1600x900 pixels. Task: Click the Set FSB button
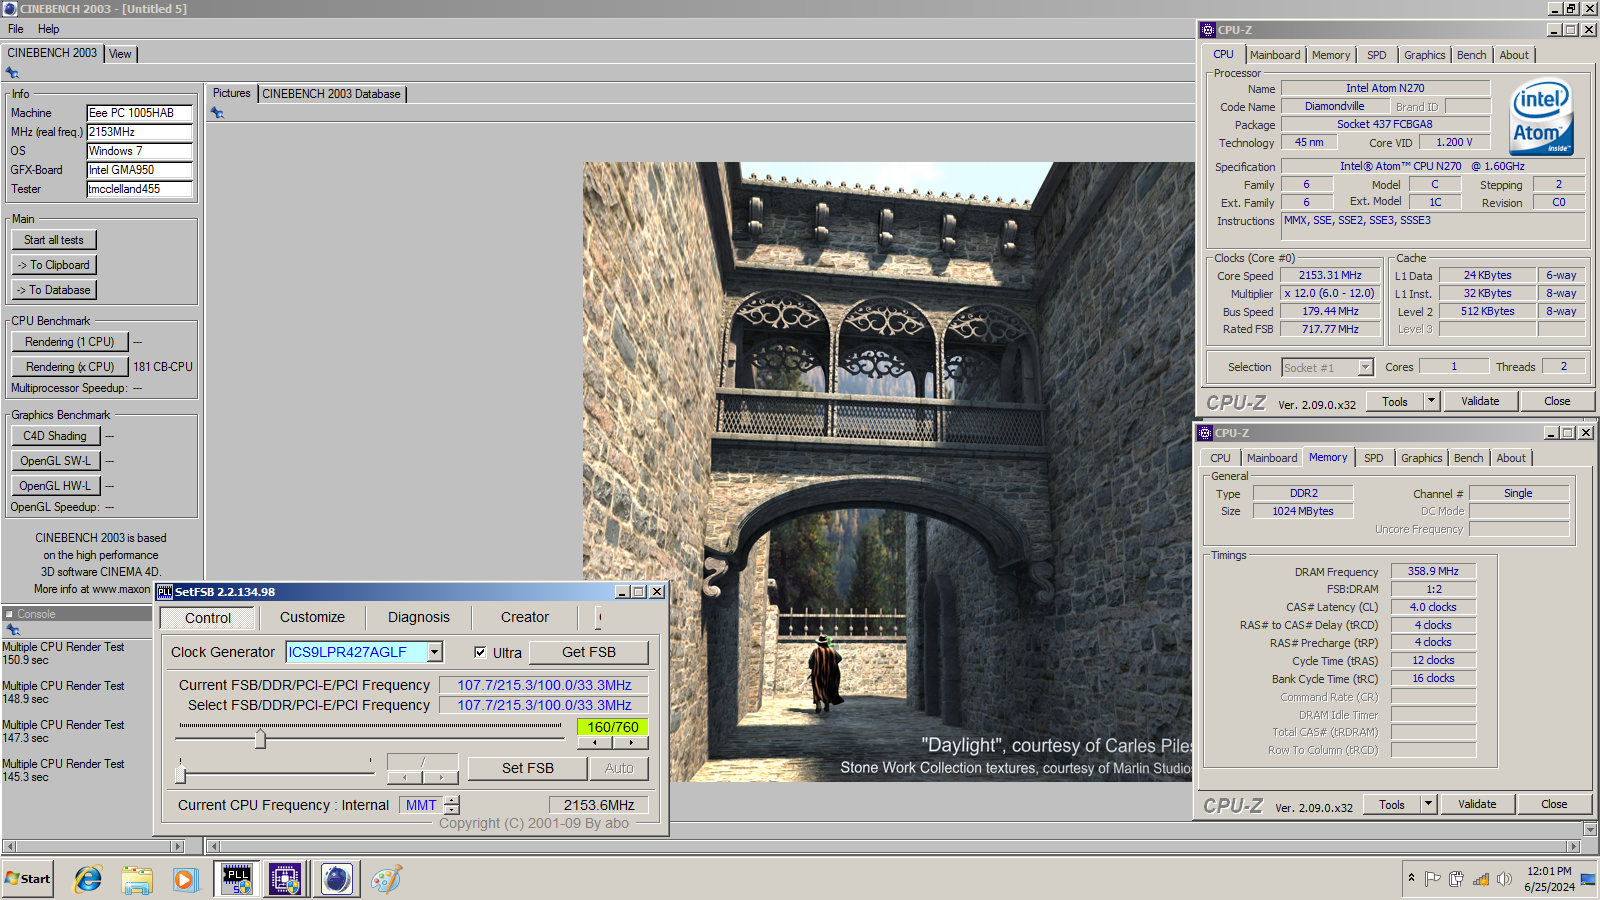click(x=528, y=768)
